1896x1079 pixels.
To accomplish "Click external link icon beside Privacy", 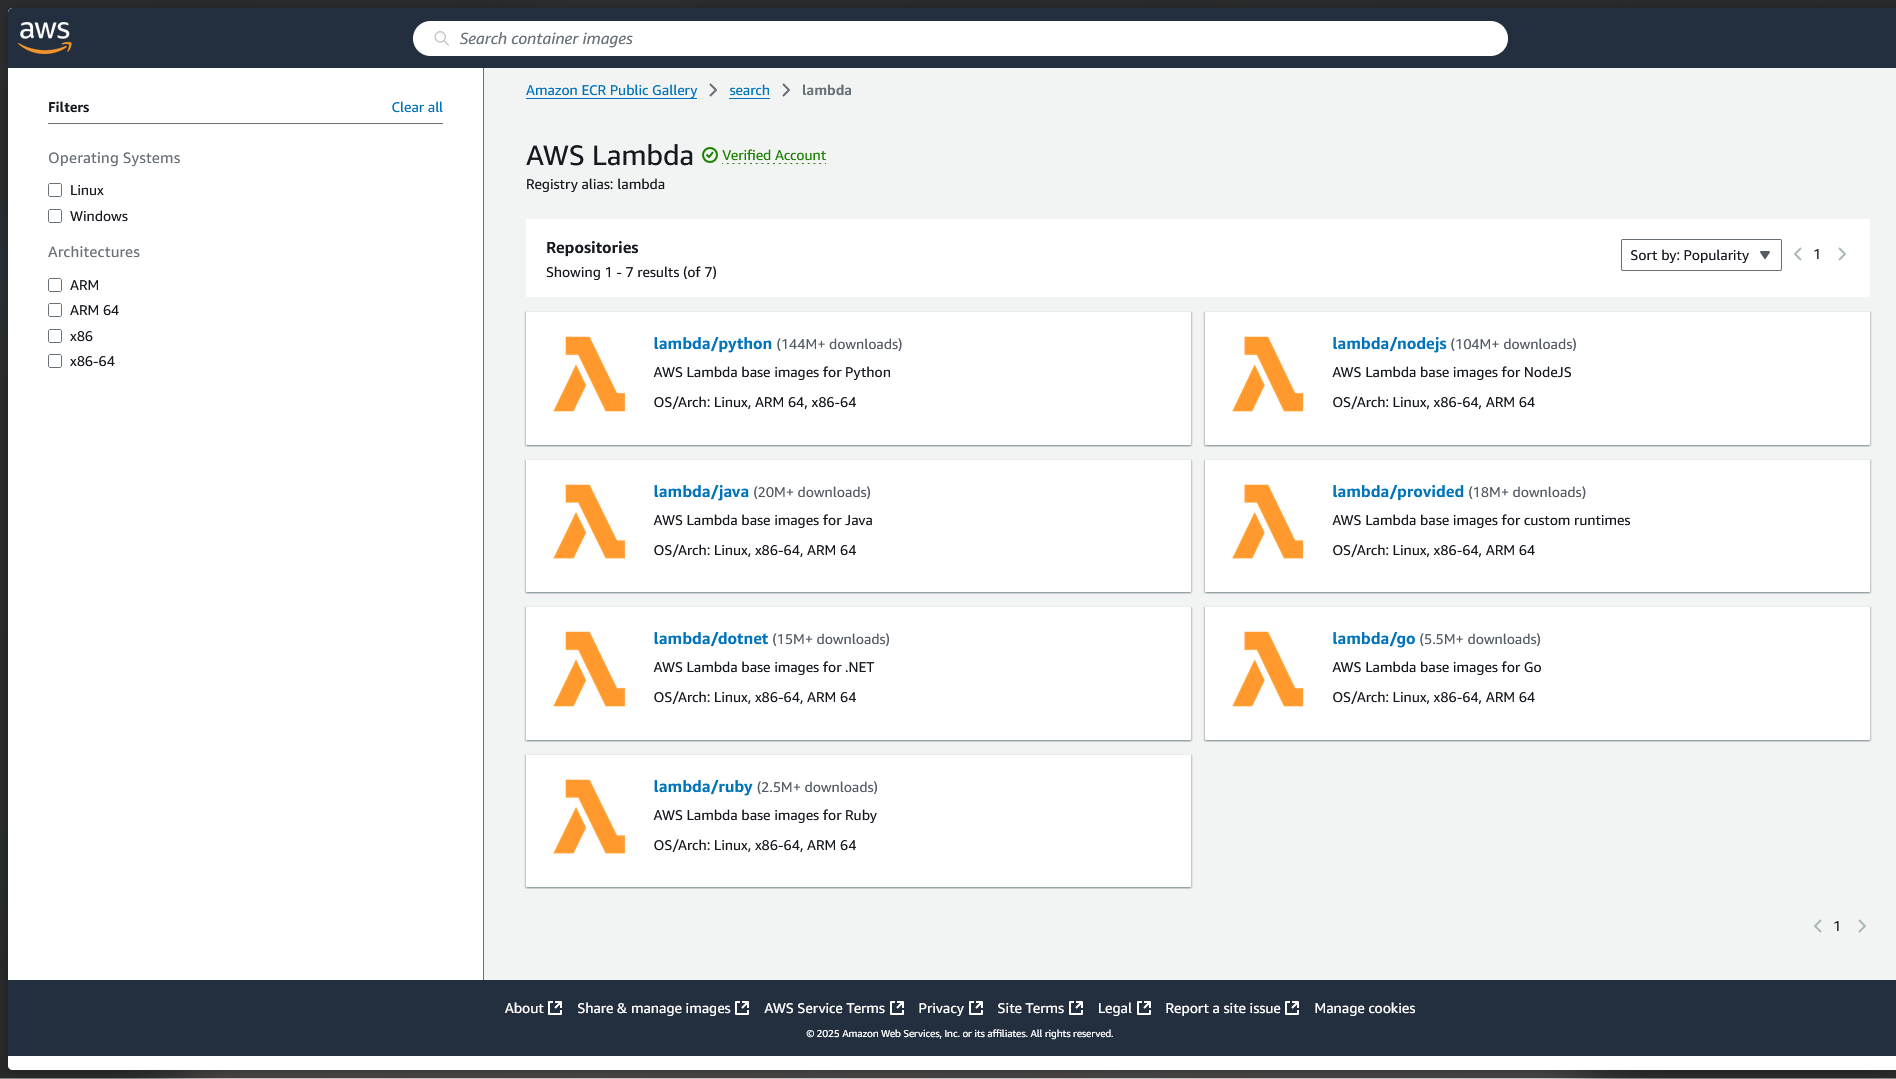I will tap(976, 1008).
